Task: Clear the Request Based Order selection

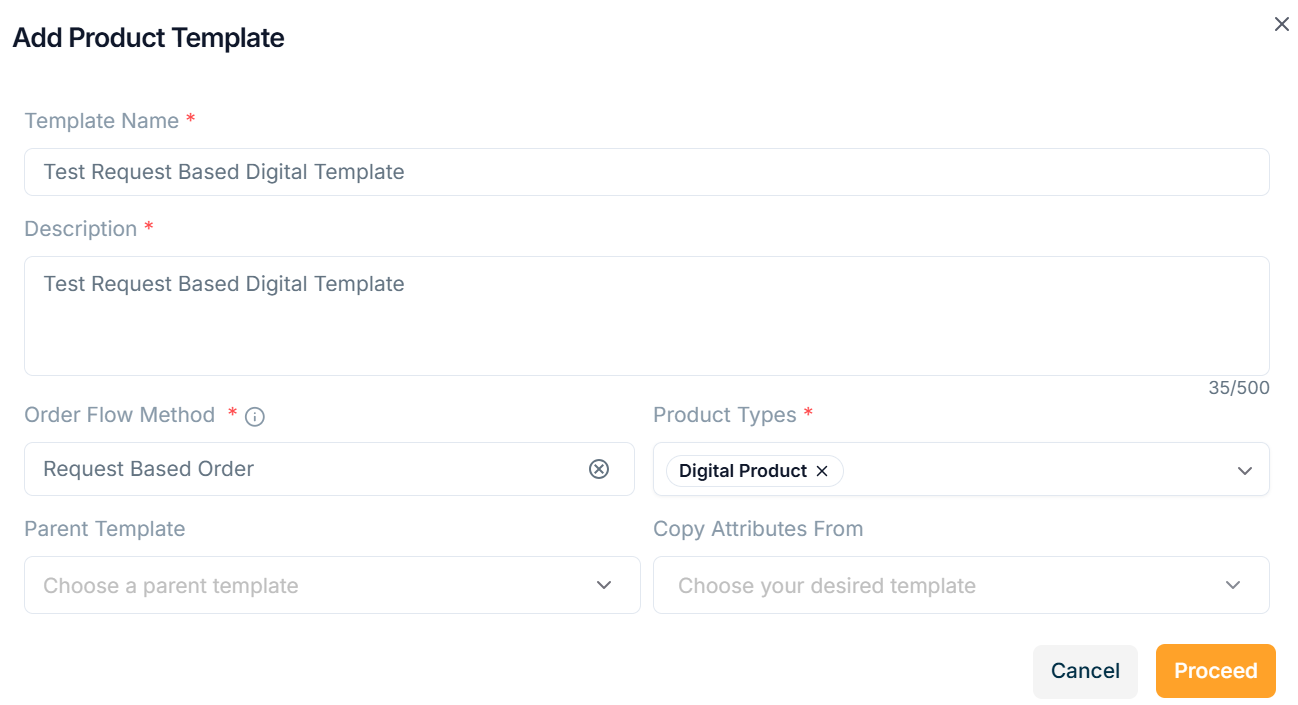Action: (599, 469)
